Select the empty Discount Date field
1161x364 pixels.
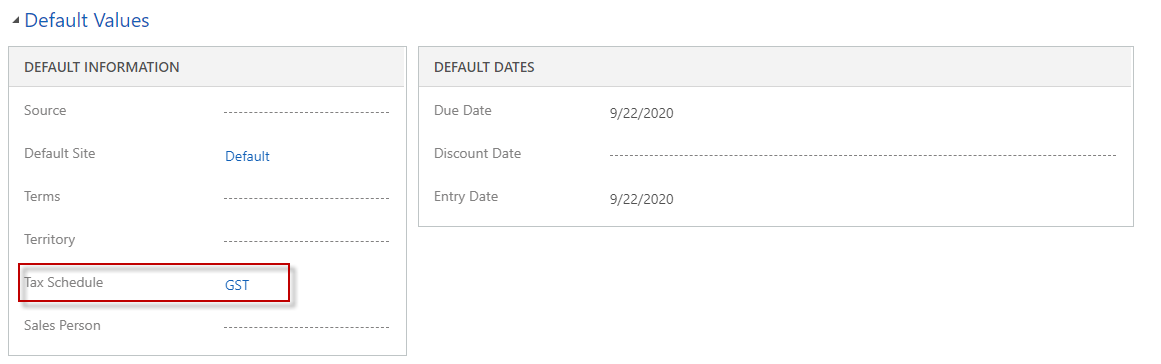click(x=863, y=155)
